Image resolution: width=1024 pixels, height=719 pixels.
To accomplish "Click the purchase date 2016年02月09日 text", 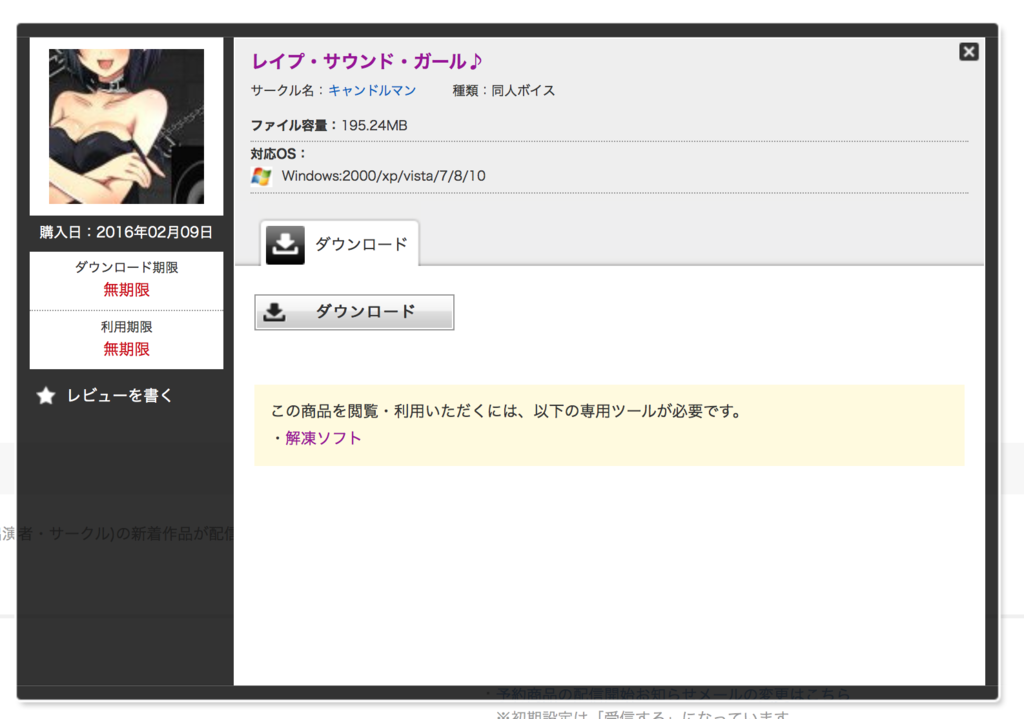I will [154, 232].
